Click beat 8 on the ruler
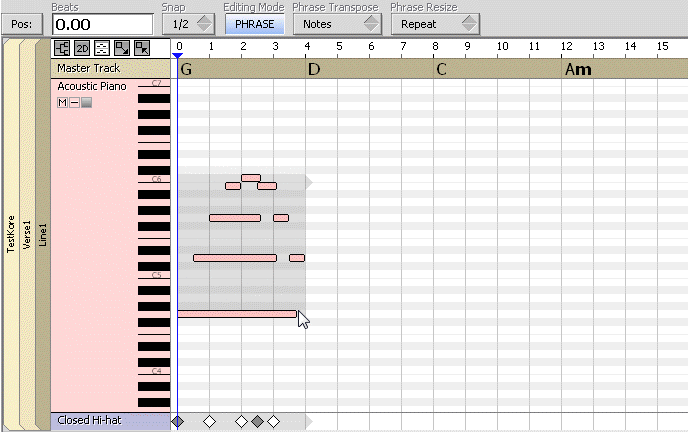 pos(435,46)
